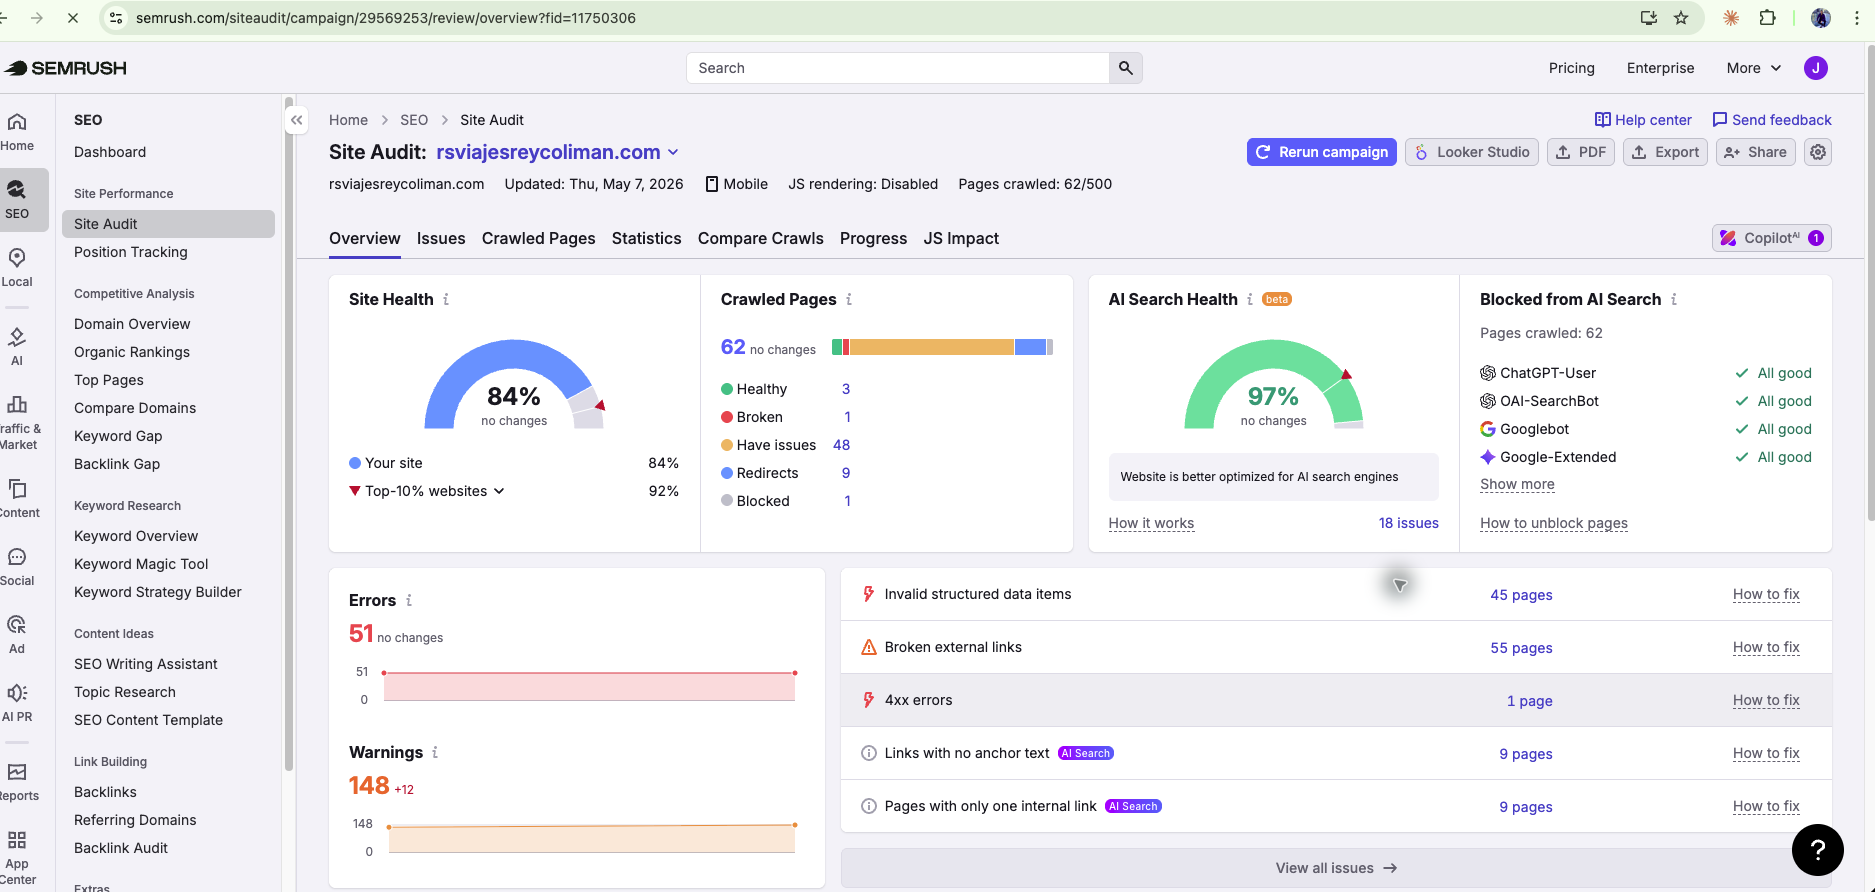Viewport: 1875px width, 892px height.
Task: Select the SEO sidebar icon
Action: coord(17,199)
